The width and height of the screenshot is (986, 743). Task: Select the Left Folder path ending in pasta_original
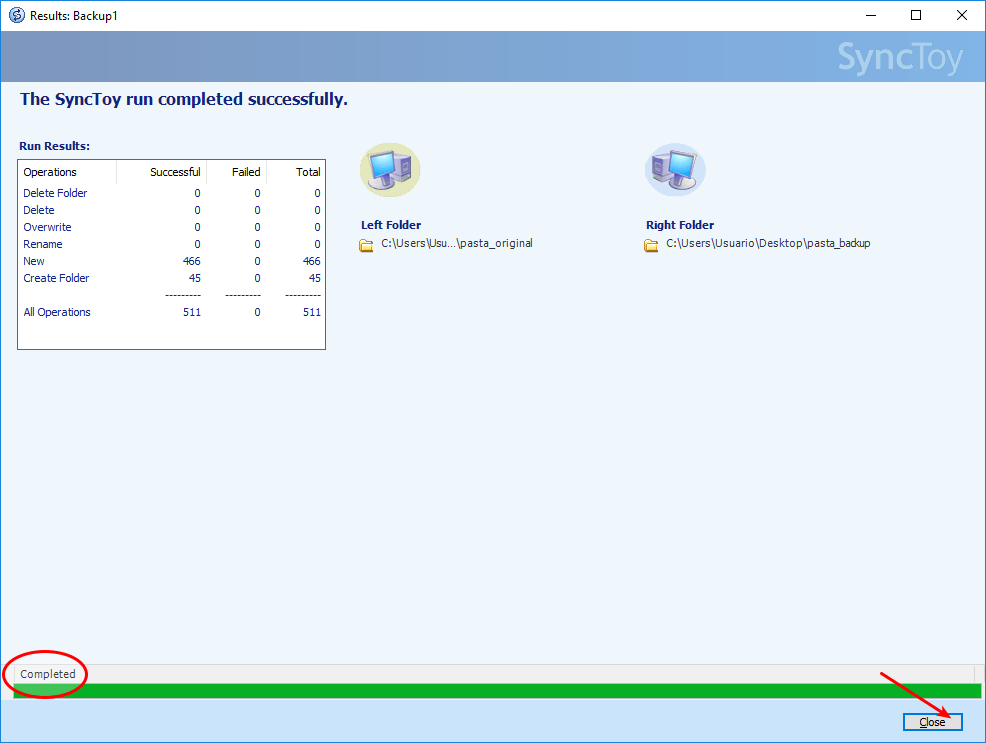coord(457,243)
